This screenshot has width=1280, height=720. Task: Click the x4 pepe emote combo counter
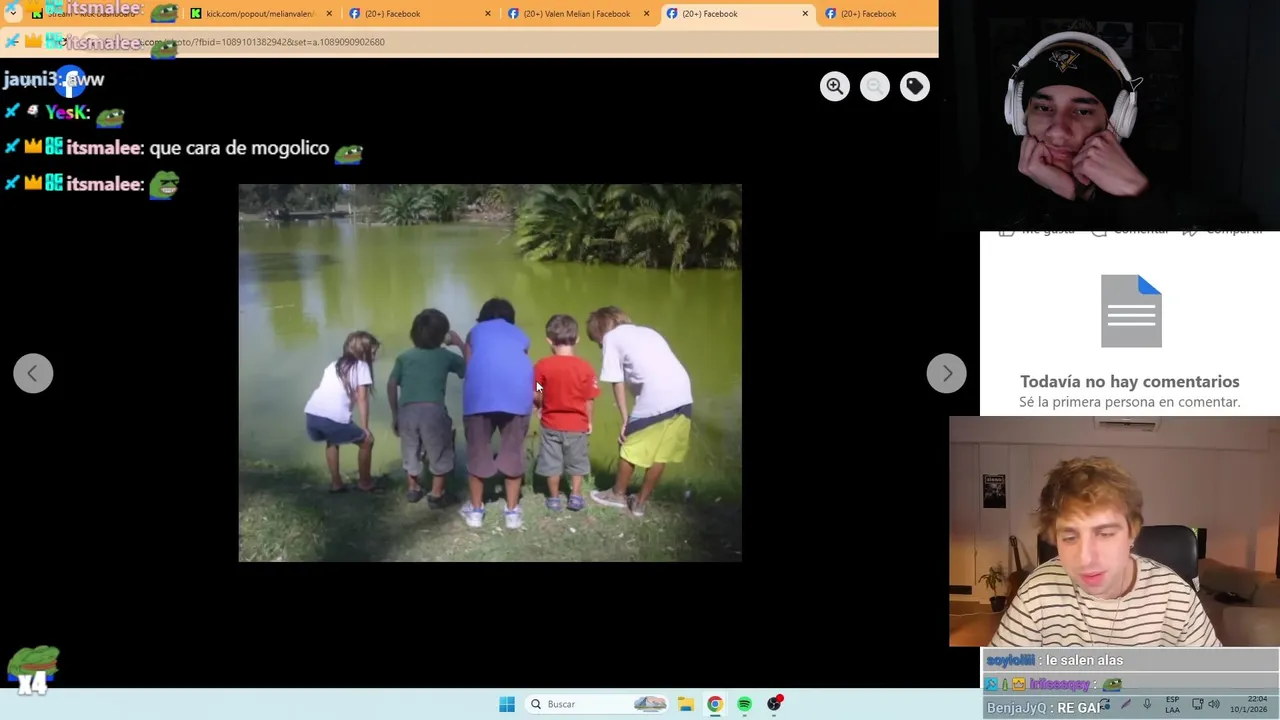pyautogui.click(x=33, y=671)
